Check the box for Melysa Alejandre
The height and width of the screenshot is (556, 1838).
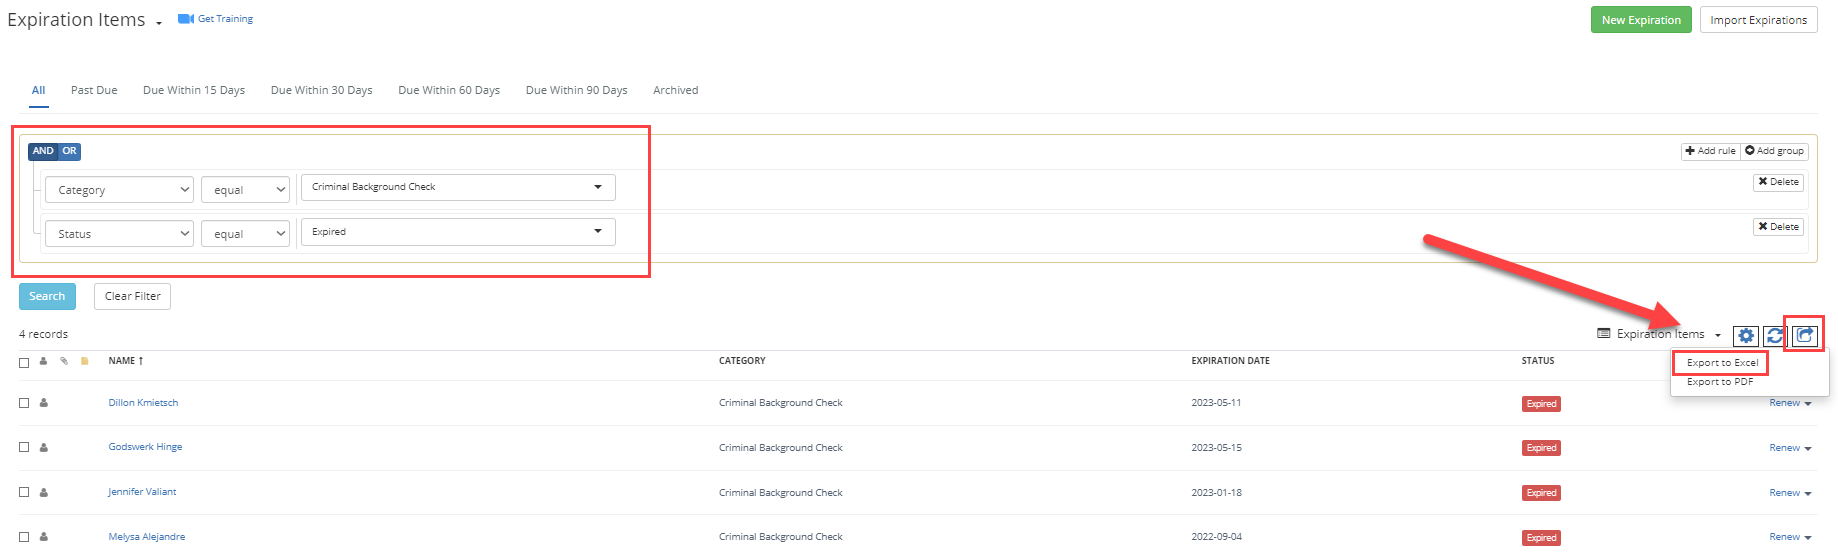click(x=24, y=537)
